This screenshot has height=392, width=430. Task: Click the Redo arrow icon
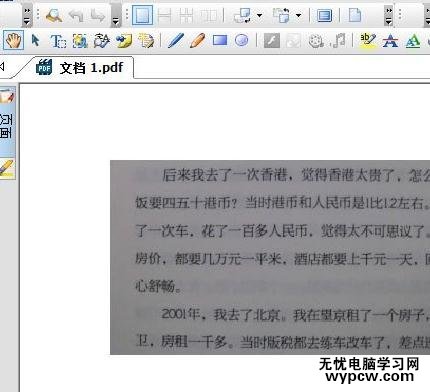point(98,16)
